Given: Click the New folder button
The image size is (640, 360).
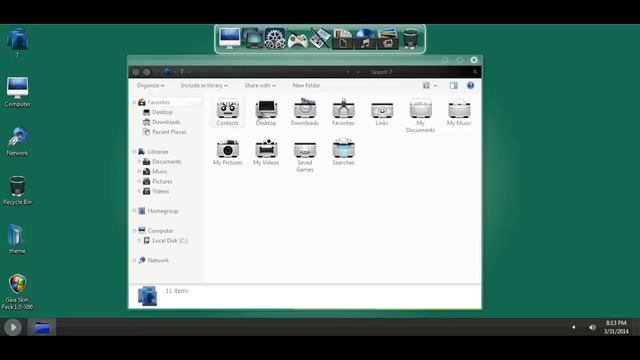Looking at the screenshot, I should (306, 85).
